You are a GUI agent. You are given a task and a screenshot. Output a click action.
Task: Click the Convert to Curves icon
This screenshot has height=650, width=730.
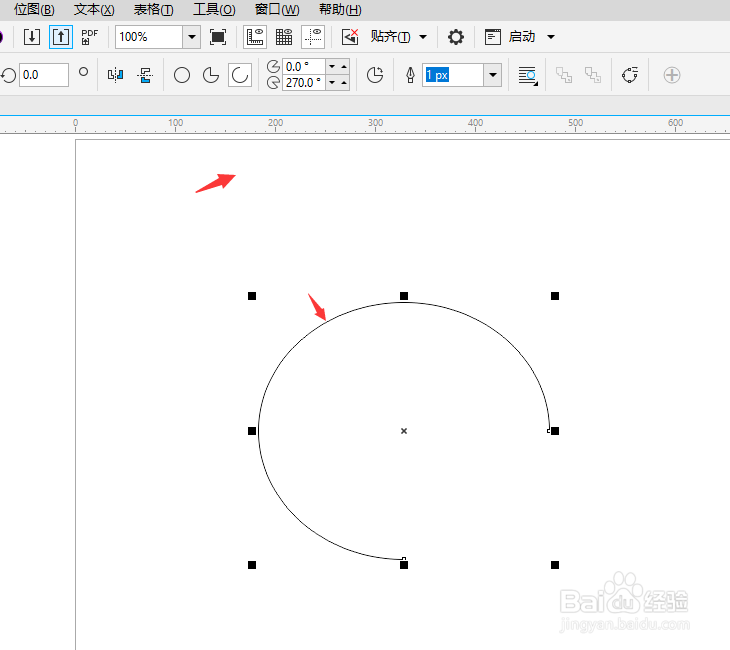[x=629, y=75]
